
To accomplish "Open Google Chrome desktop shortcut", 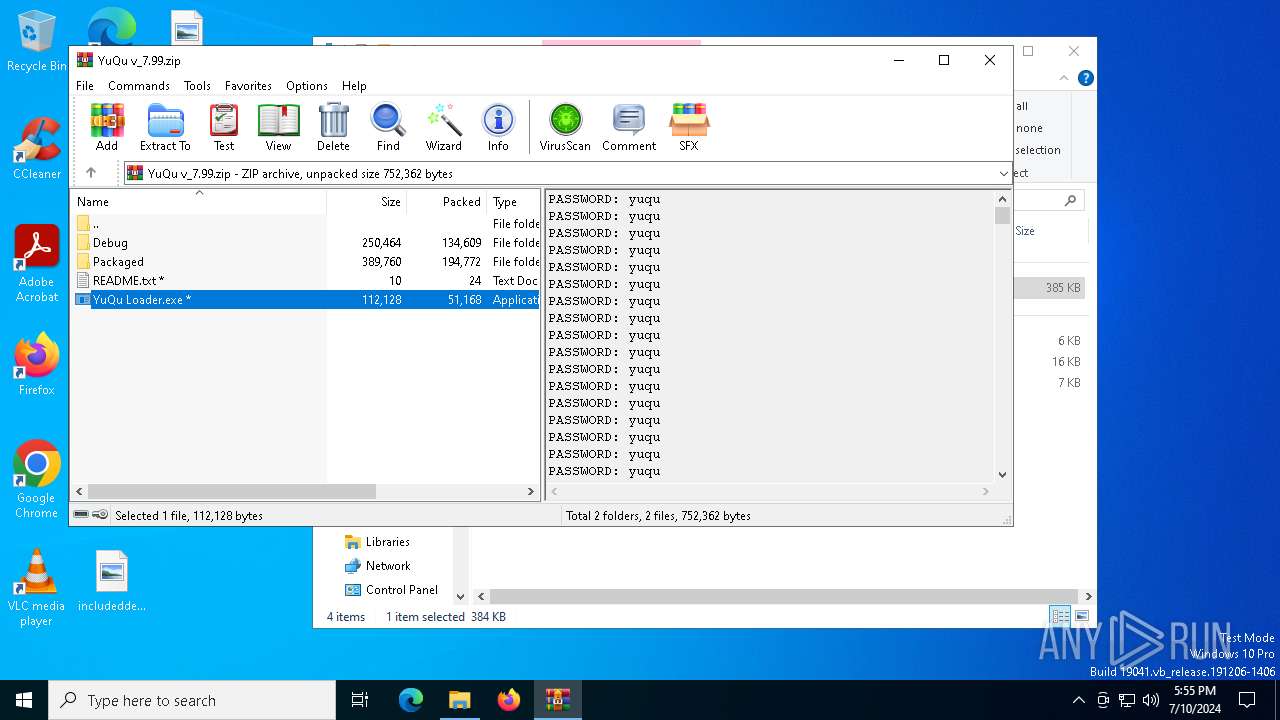I will (37, 480).
